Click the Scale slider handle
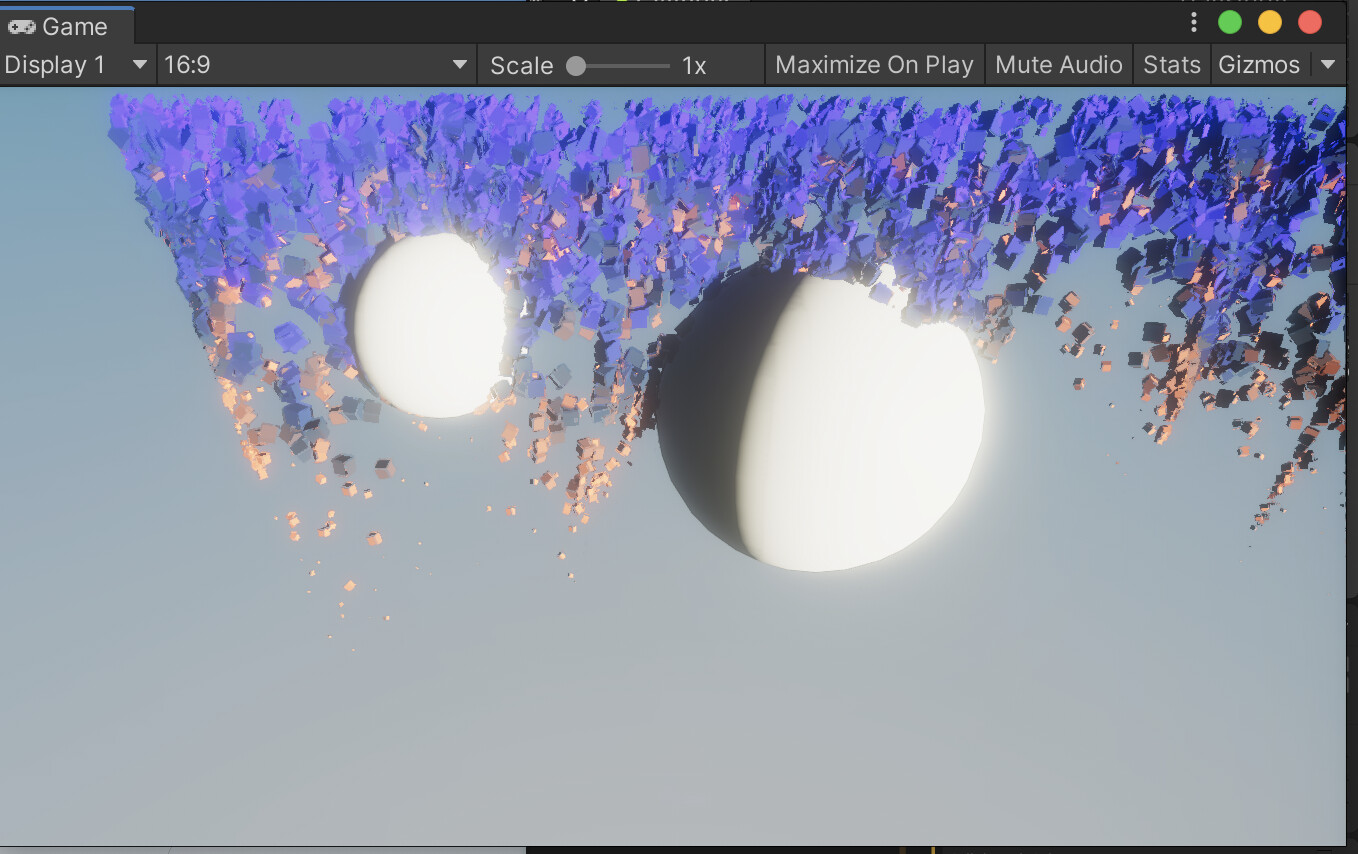This screenshot has width=1358, height=854. point(577,64)
